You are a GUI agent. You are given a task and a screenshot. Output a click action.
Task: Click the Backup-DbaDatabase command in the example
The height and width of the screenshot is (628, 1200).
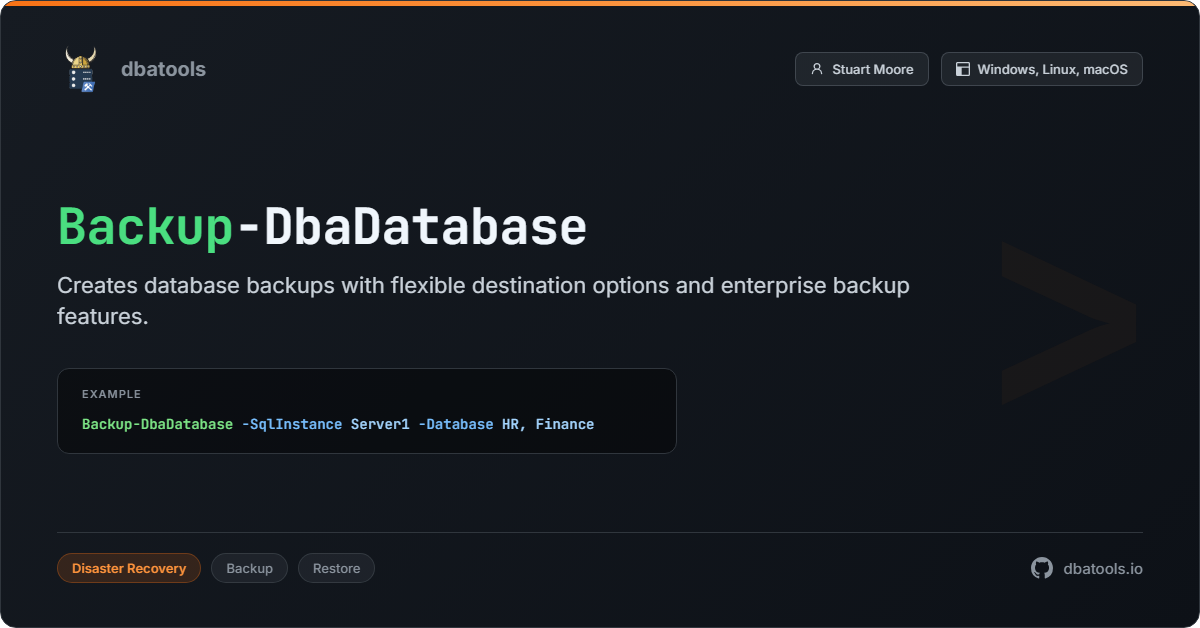157,424
